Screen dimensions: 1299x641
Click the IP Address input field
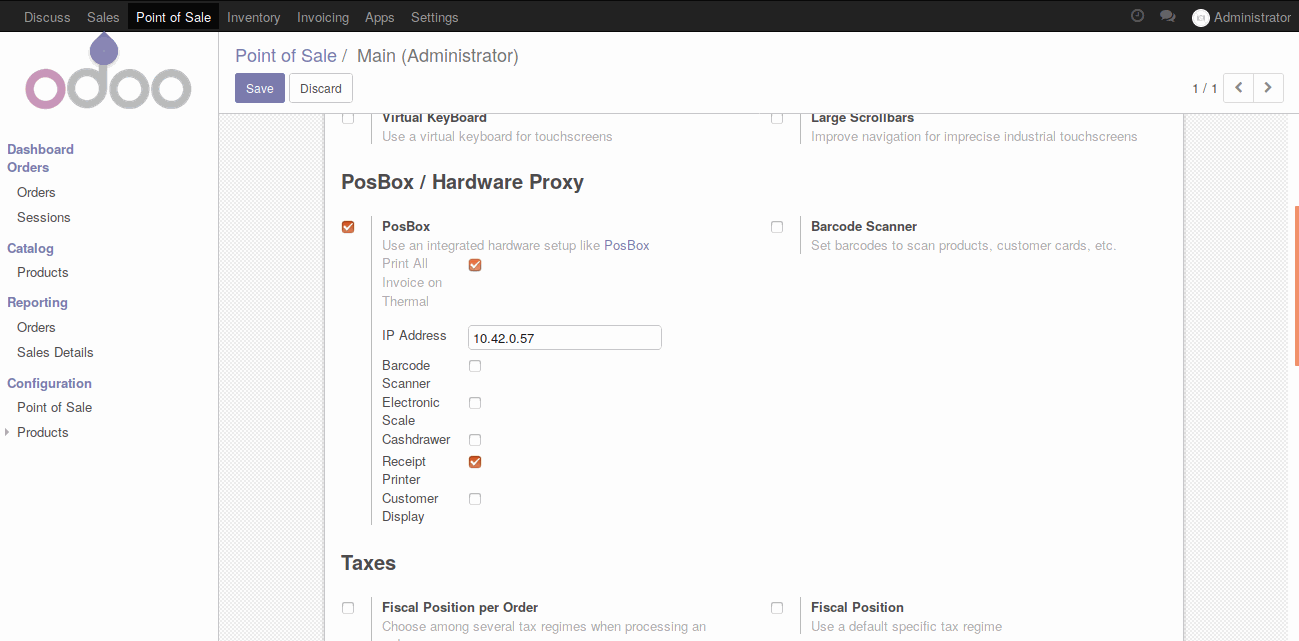coord(564,338)
